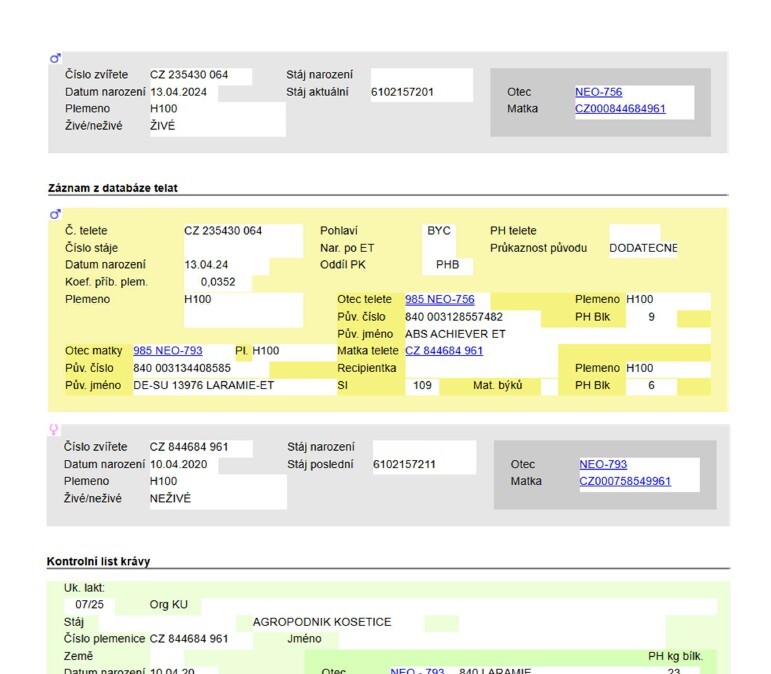The width and height of the screenshot is (771, 674).
Task: Click the stable name AGROPODNIK KOSETICE
Action: (322, 622)
